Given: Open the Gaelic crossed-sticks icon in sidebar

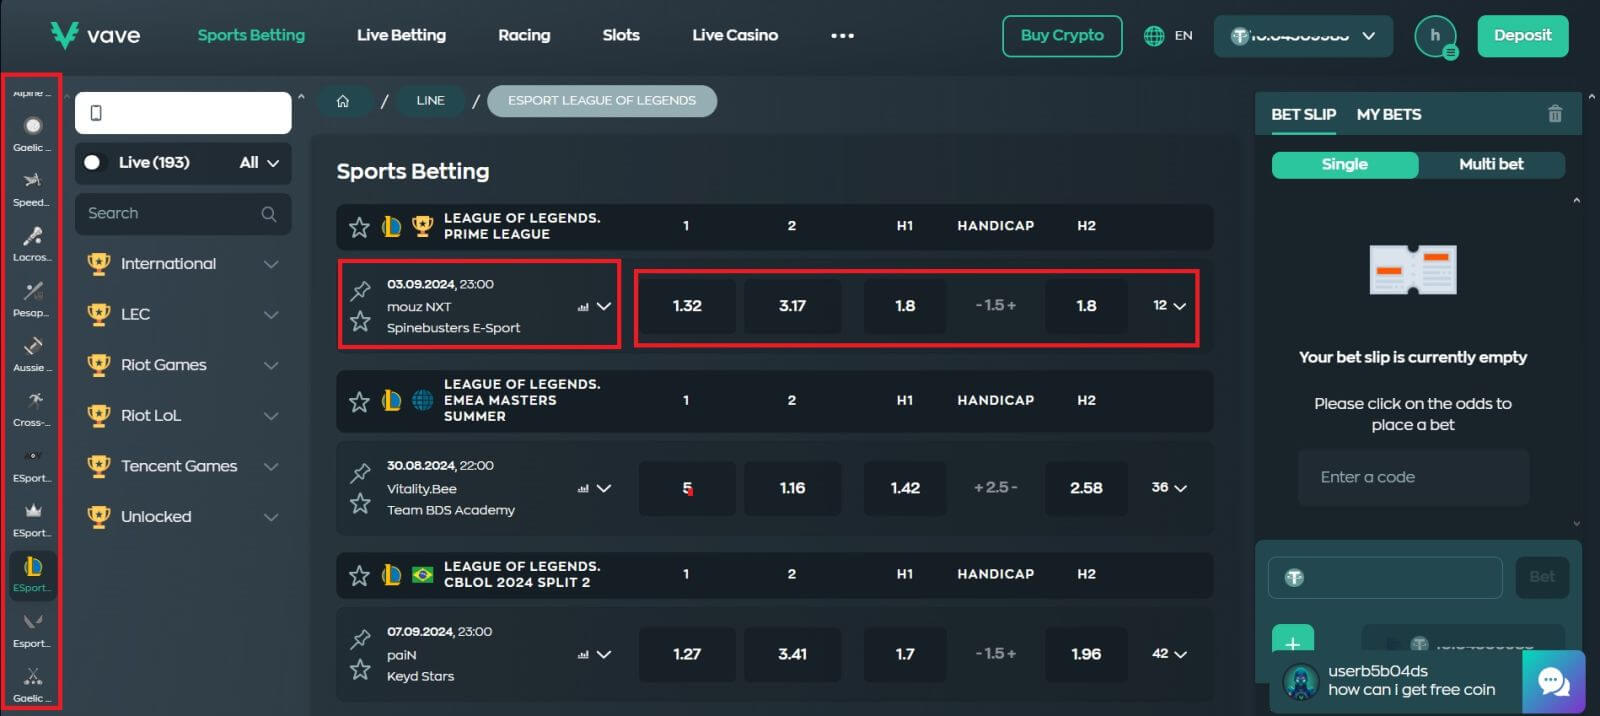Looking at the screenshot, I should (x=33, y=677).
